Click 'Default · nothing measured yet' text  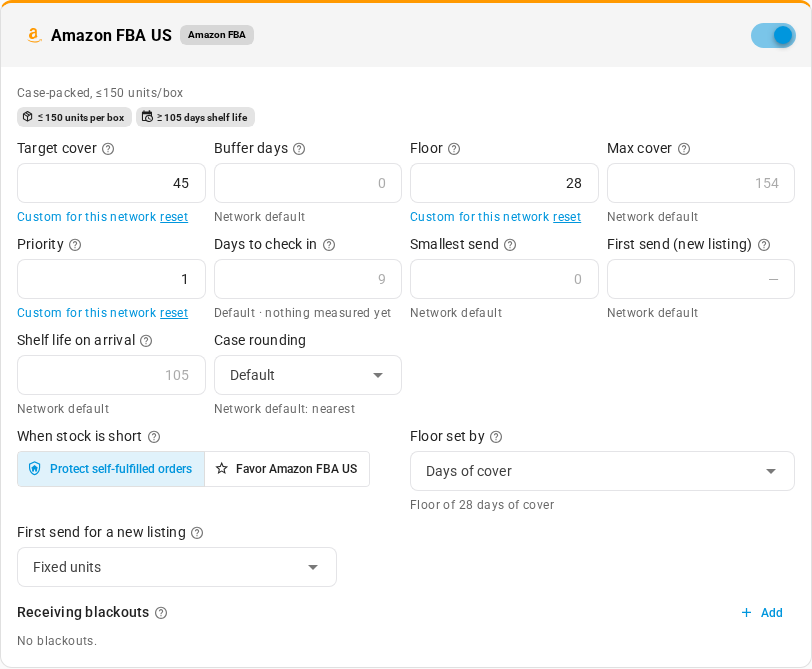coord(302,313)
